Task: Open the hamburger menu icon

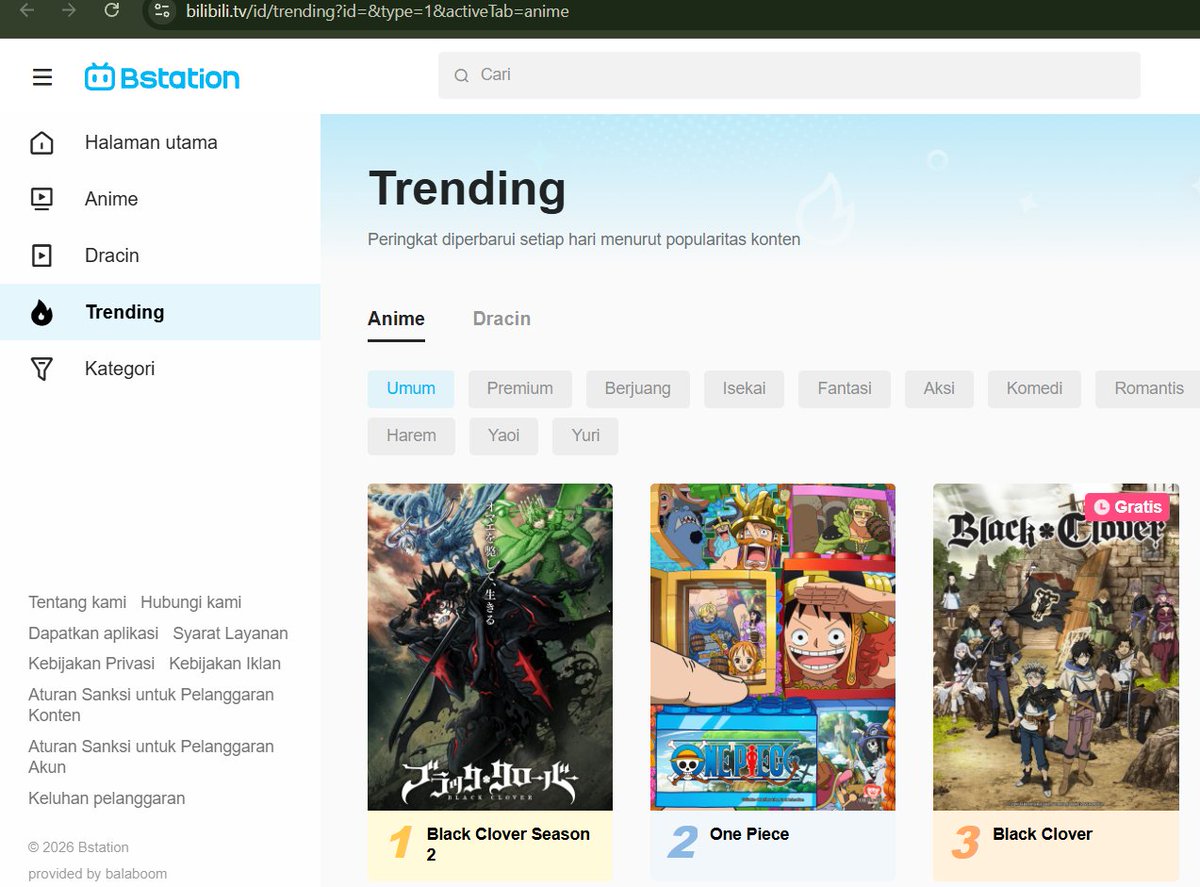Action: click(x=42, y=77)
